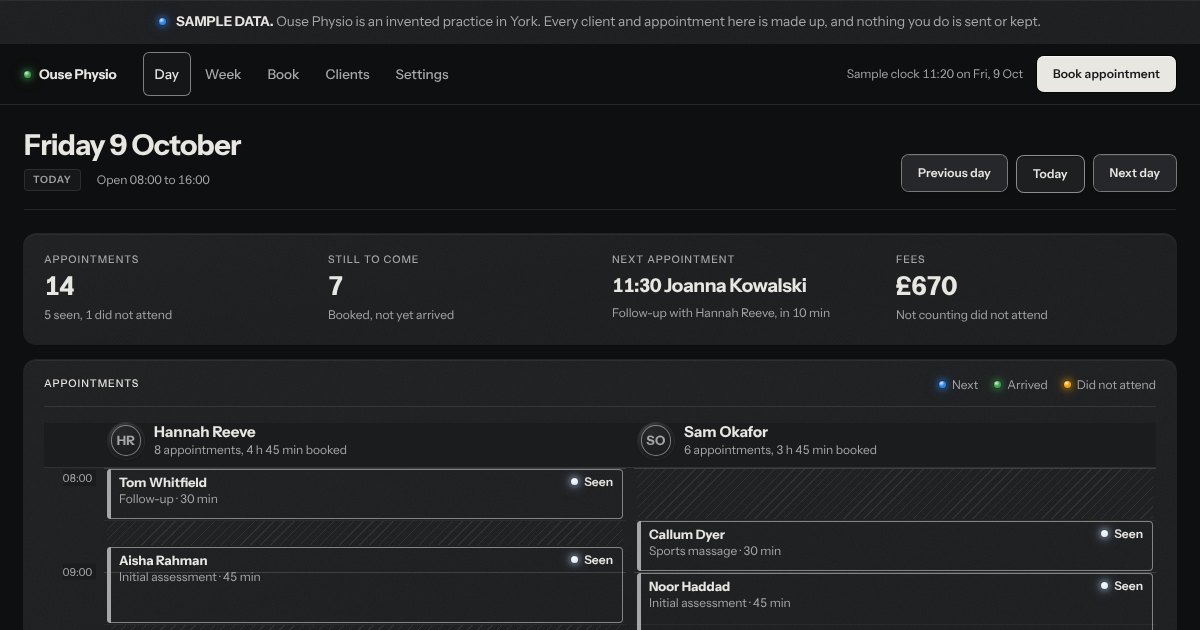Click the £670 fees total
The width and height of the screenshot is (1200, 630).
(926, 286)
